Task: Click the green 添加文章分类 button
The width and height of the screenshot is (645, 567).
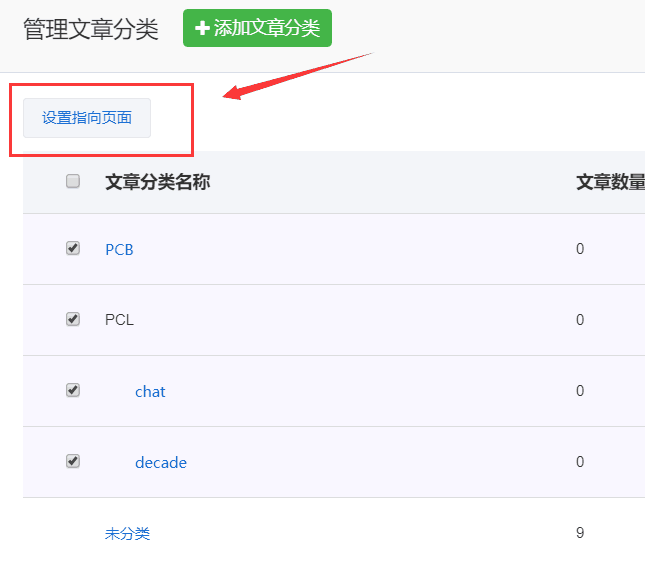Action: point(257,28)
